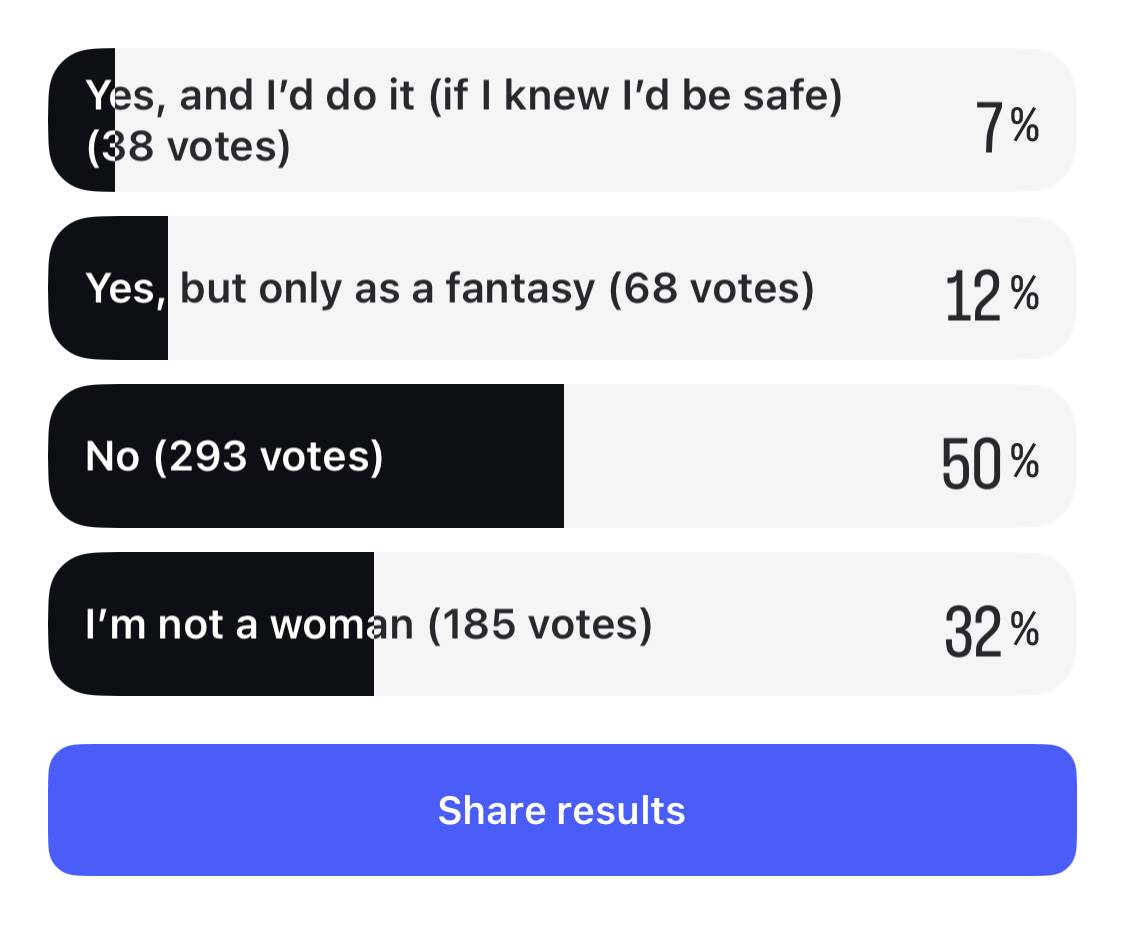The image size is (1125, 926).
Task: Click the 32% percentage label
Action: click(x=992, y=631)
